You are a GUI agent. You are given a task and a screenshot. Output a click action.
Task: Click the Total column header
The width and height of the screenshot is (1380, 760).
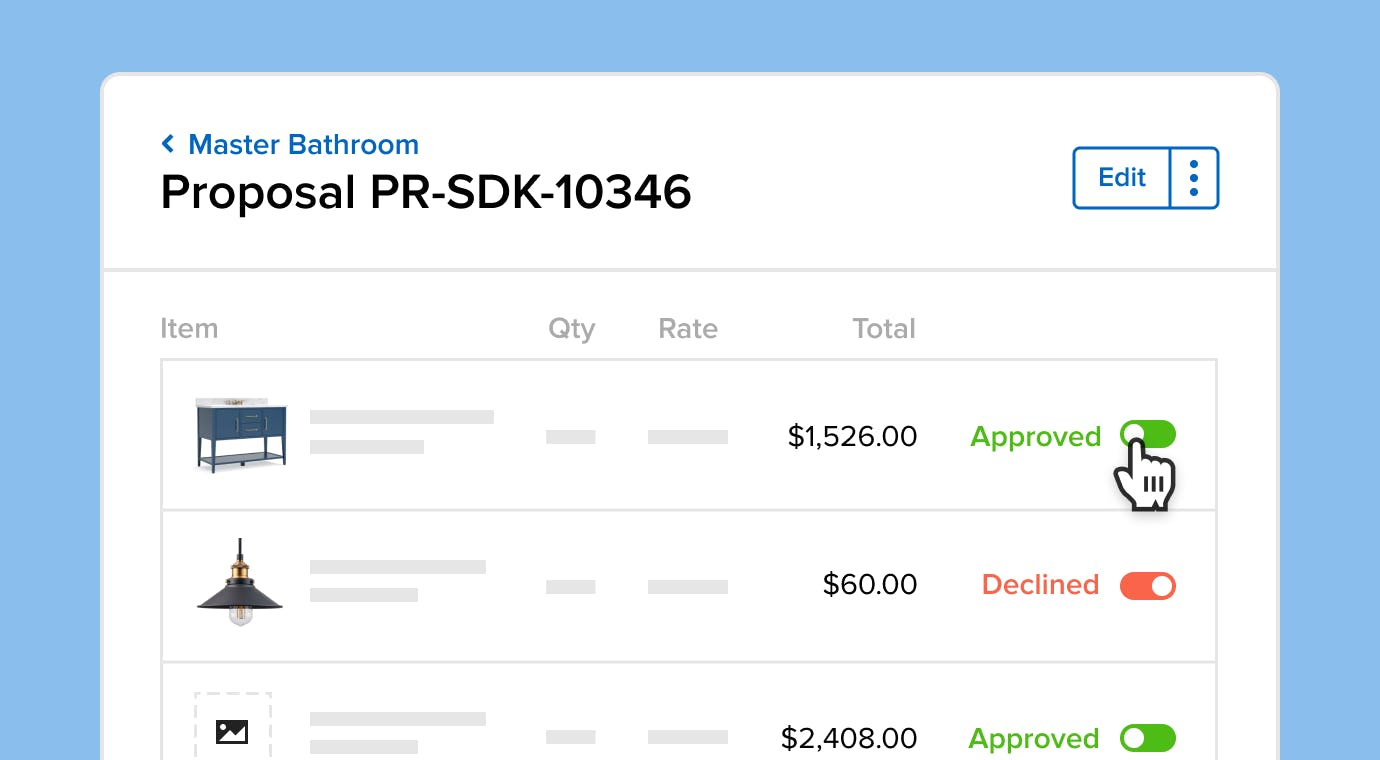click(x=883, y=329)
